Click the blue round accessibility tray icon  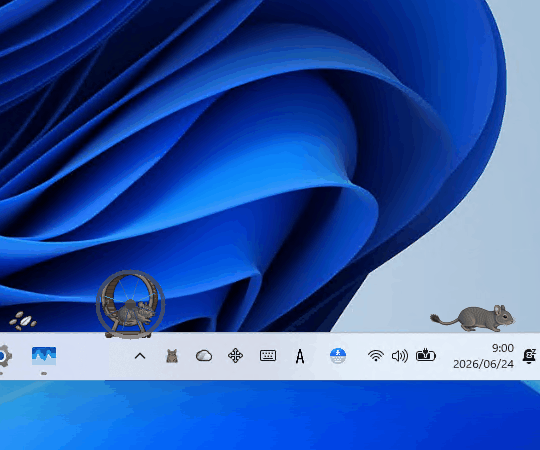338,356
